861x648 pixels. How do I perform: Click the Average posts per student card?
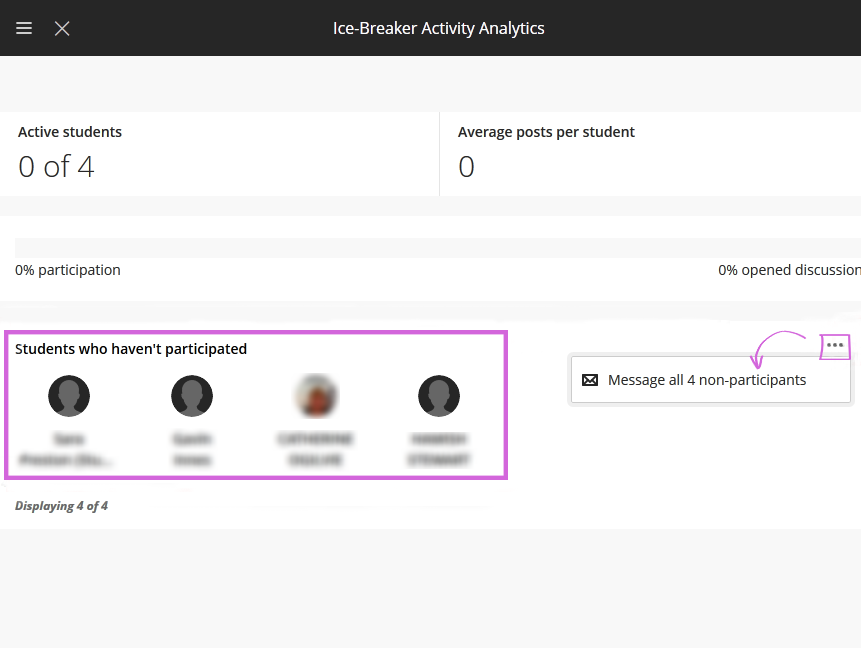point(650,154)
